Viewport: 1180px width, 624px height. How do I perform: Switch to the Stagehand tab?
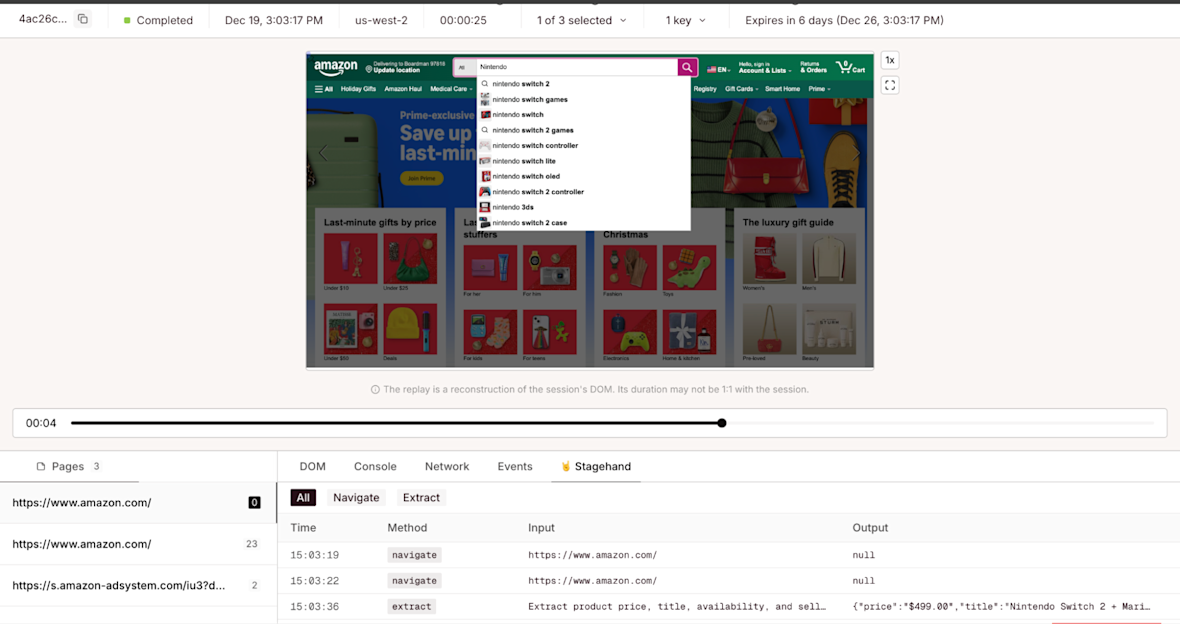[595, 467]
